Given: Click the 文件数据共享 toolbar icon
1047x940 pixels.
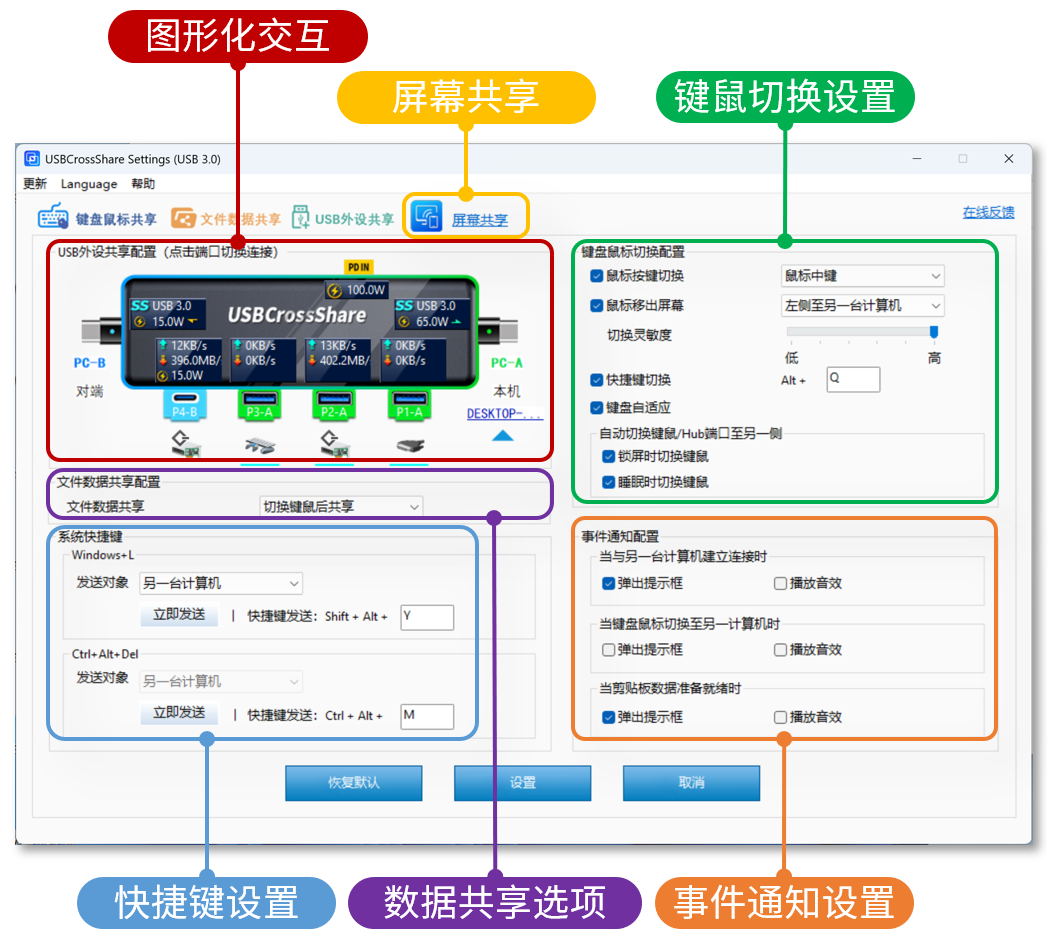Looking at the screenshot, I should coord(183,218).
